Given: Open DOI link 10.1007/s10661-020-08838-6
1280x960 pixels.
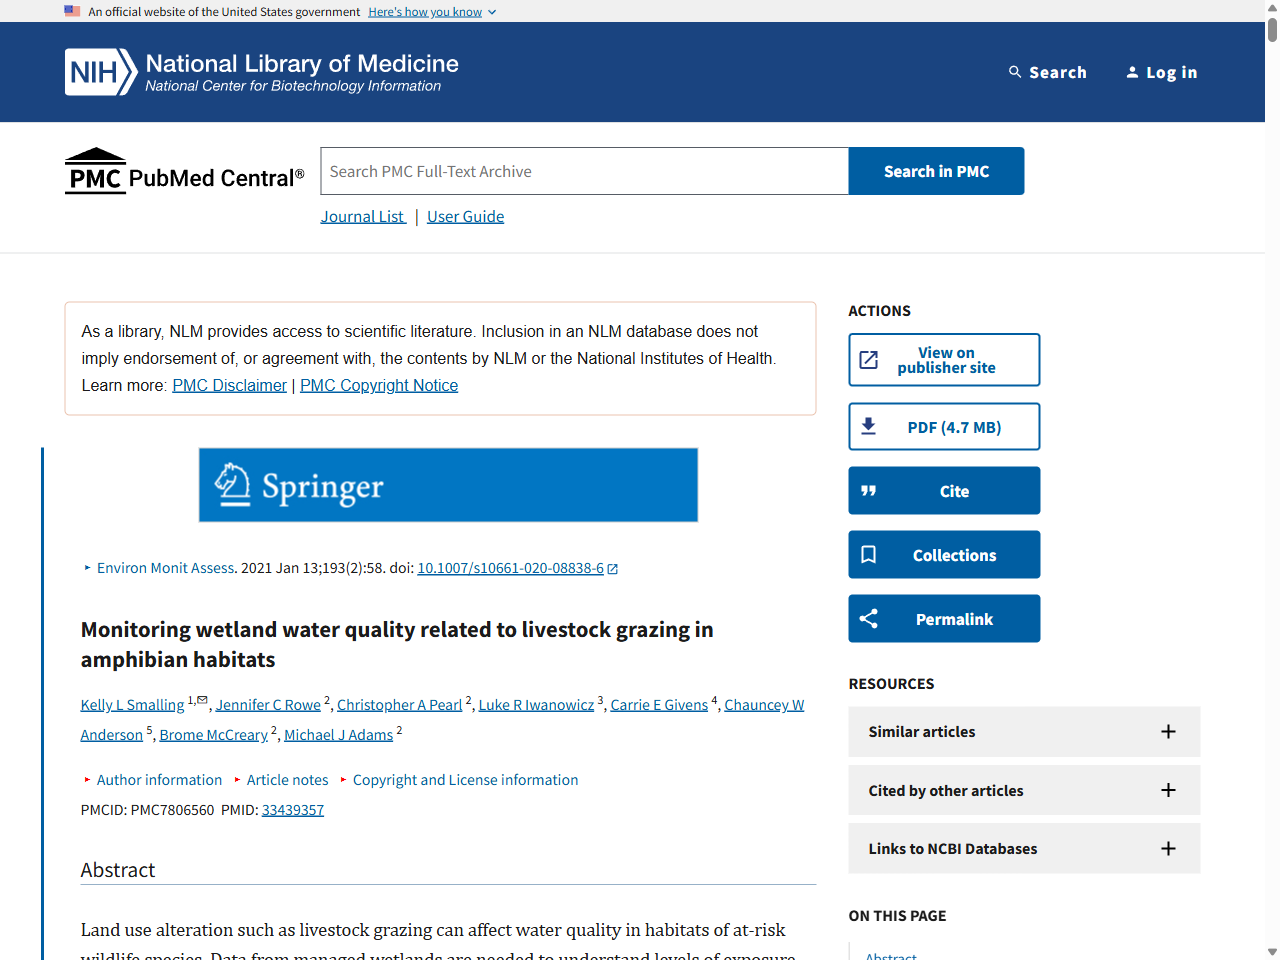Looking at the screenshot, I should coord(510,568).
